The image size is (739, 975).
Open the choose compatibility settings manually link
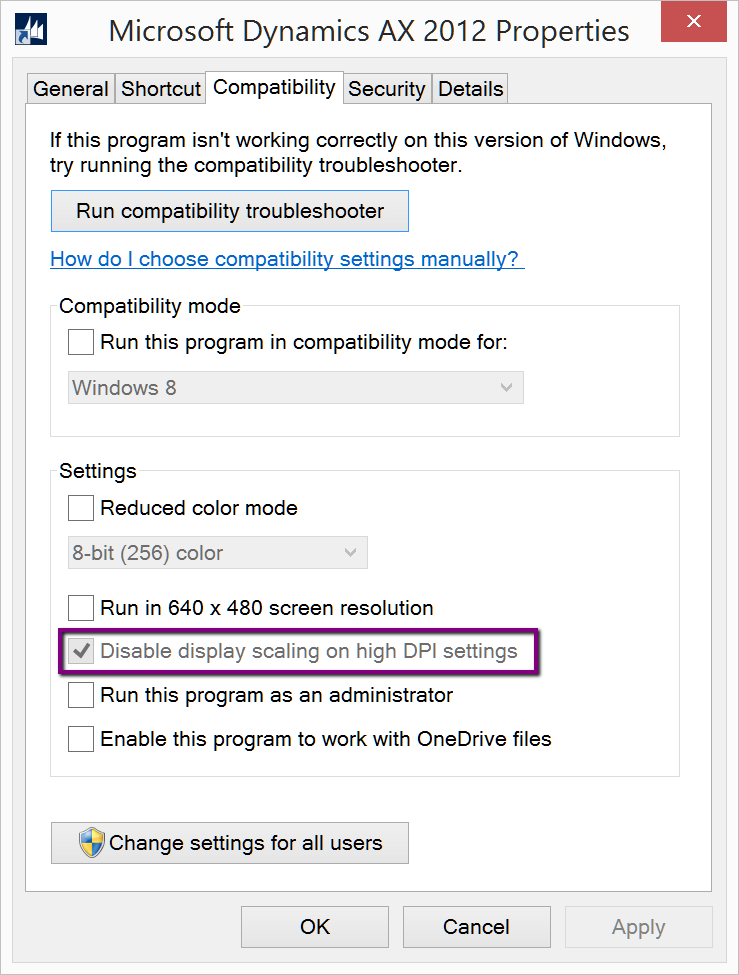click(286, 259)
